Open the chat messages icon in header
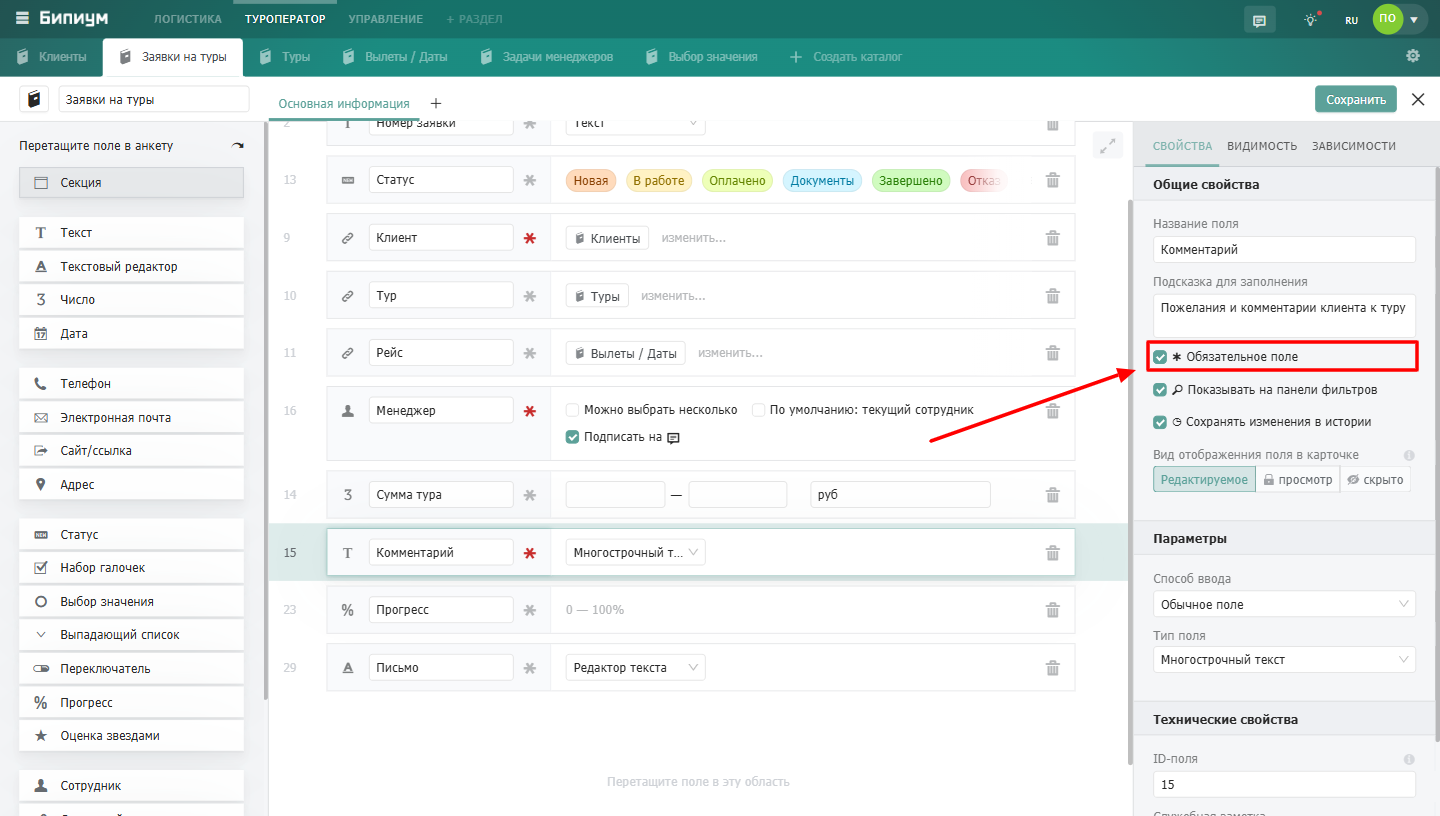 click(x=1259, y=19)
